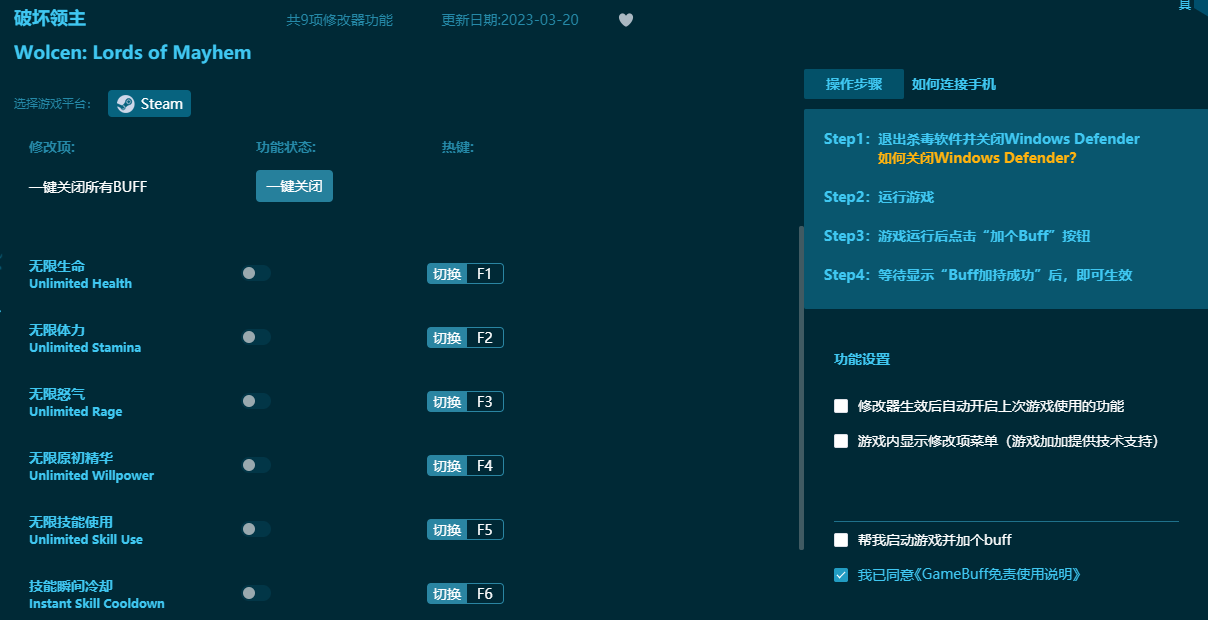Uncheck GameBuff disclaimer agreement checkbox

(841, 575)
